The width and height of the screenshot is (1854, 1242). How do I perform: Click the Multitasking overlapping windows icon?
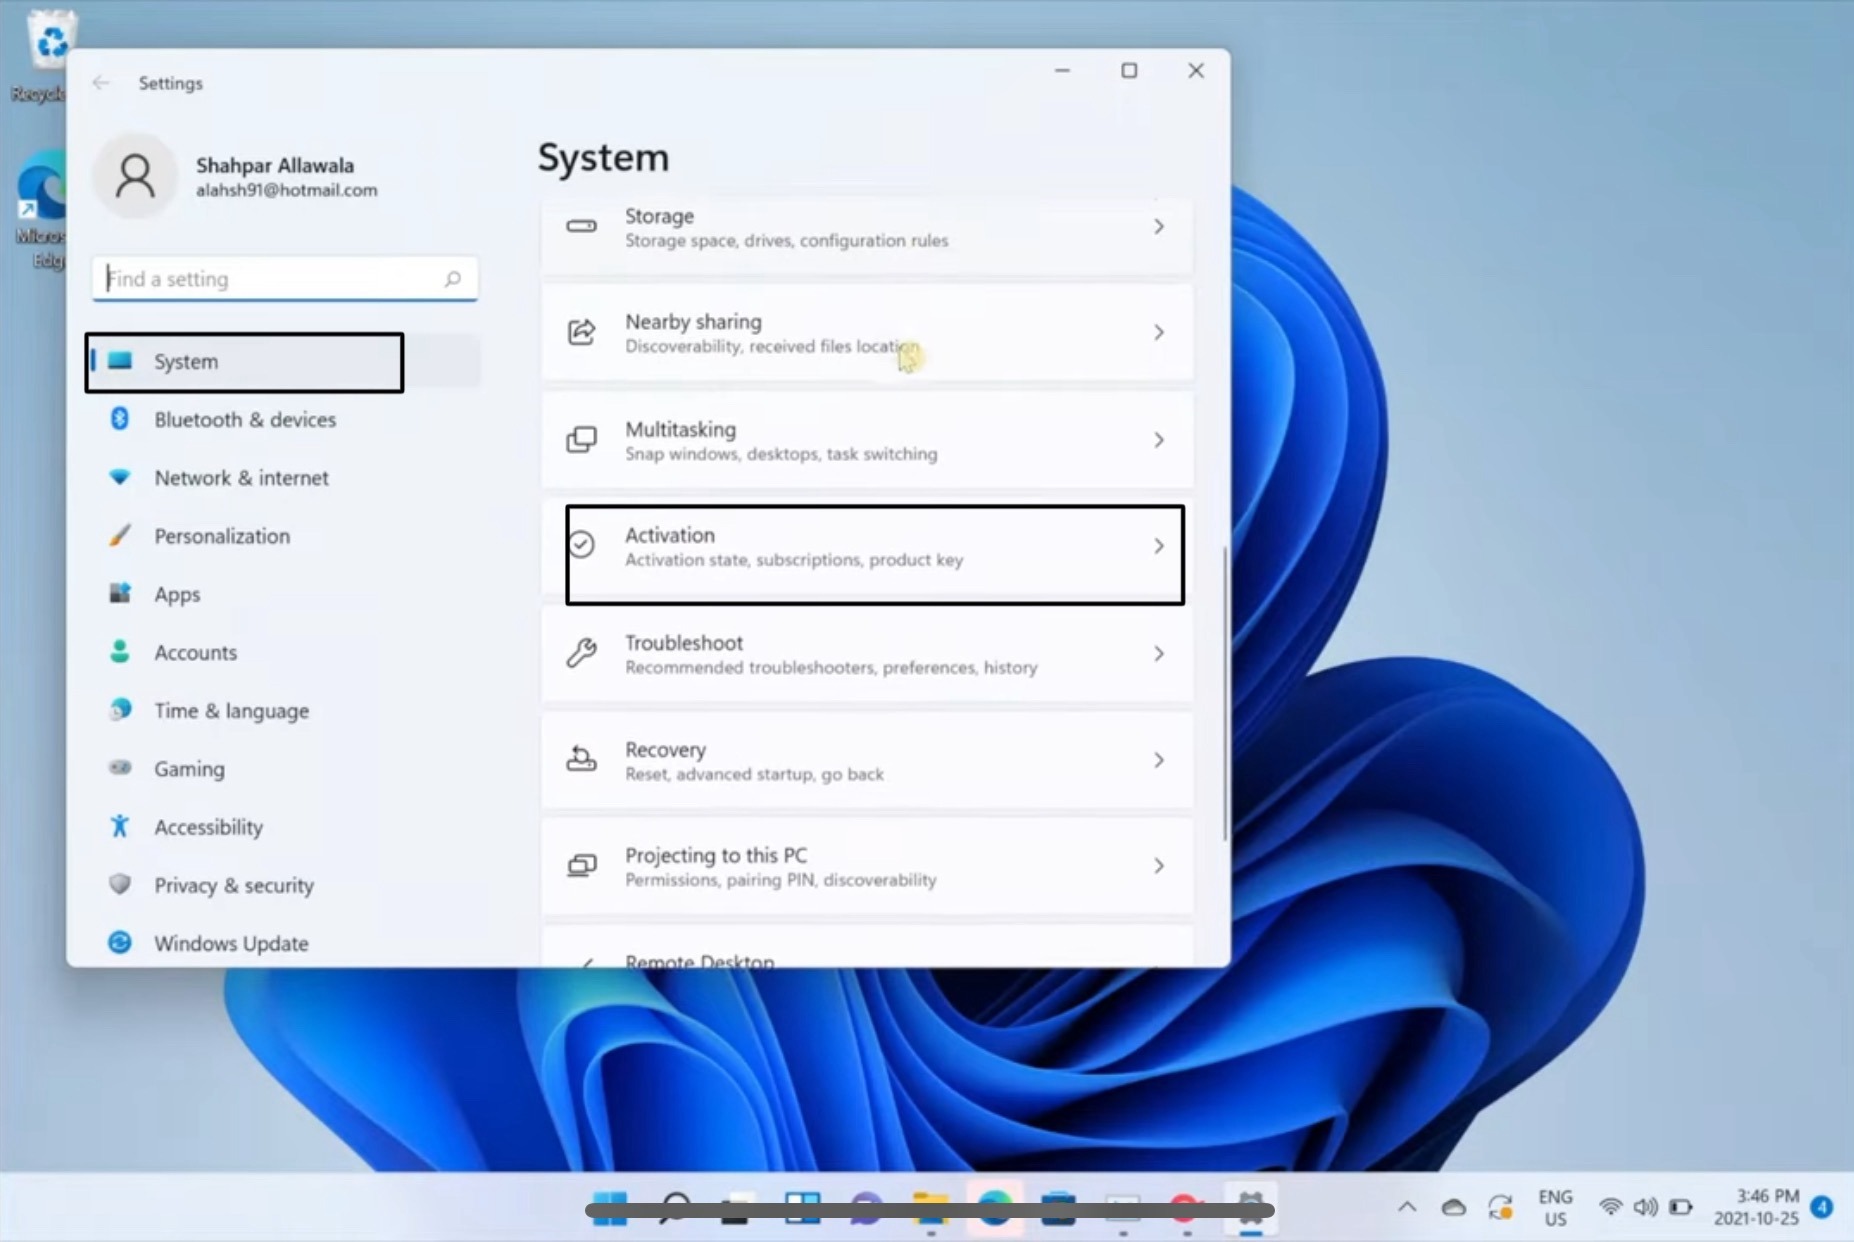coord(582,439)
